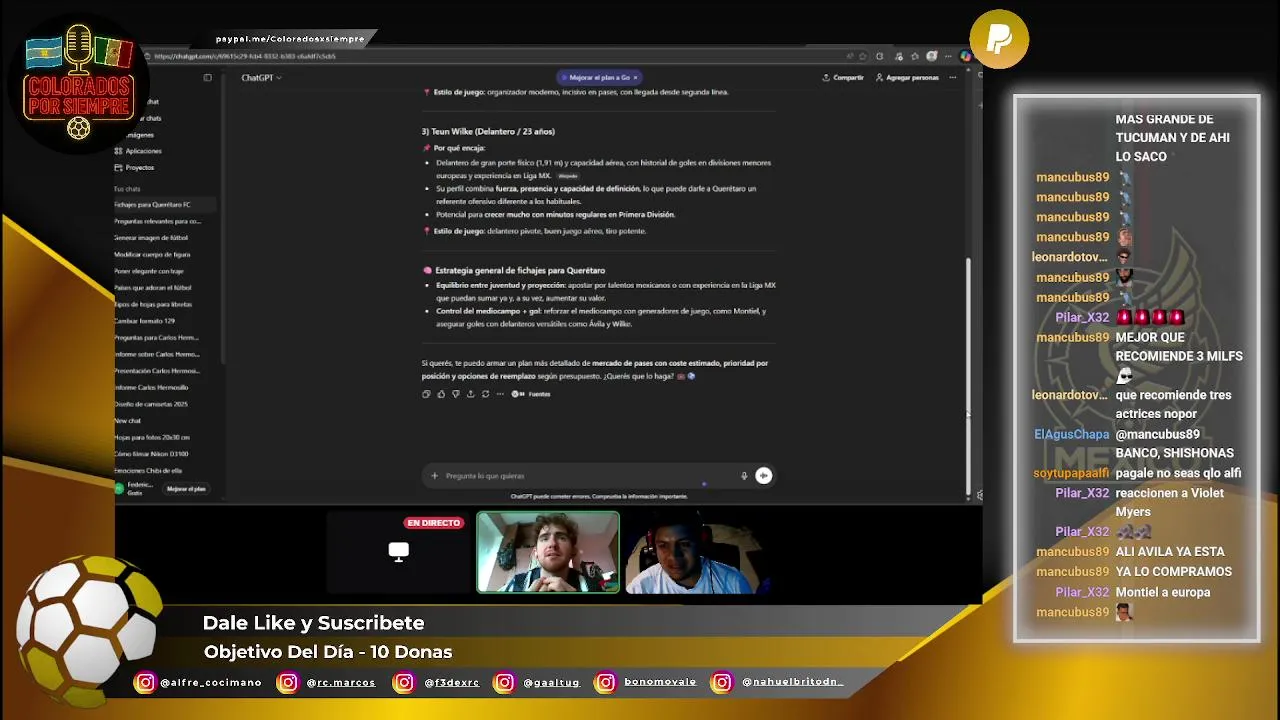Click the 'Mejorar el plan' sidebar button

tap(186, 489)
